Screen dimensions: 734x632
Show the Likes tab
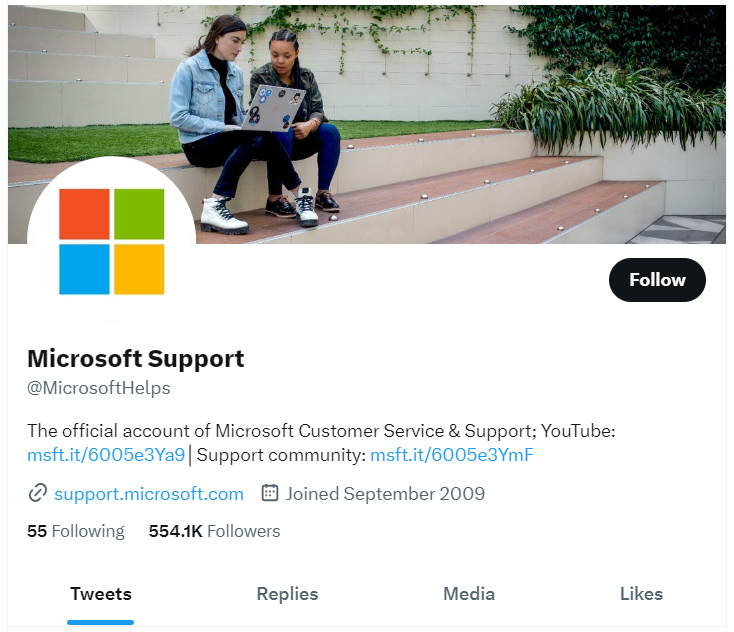point(641,594)
